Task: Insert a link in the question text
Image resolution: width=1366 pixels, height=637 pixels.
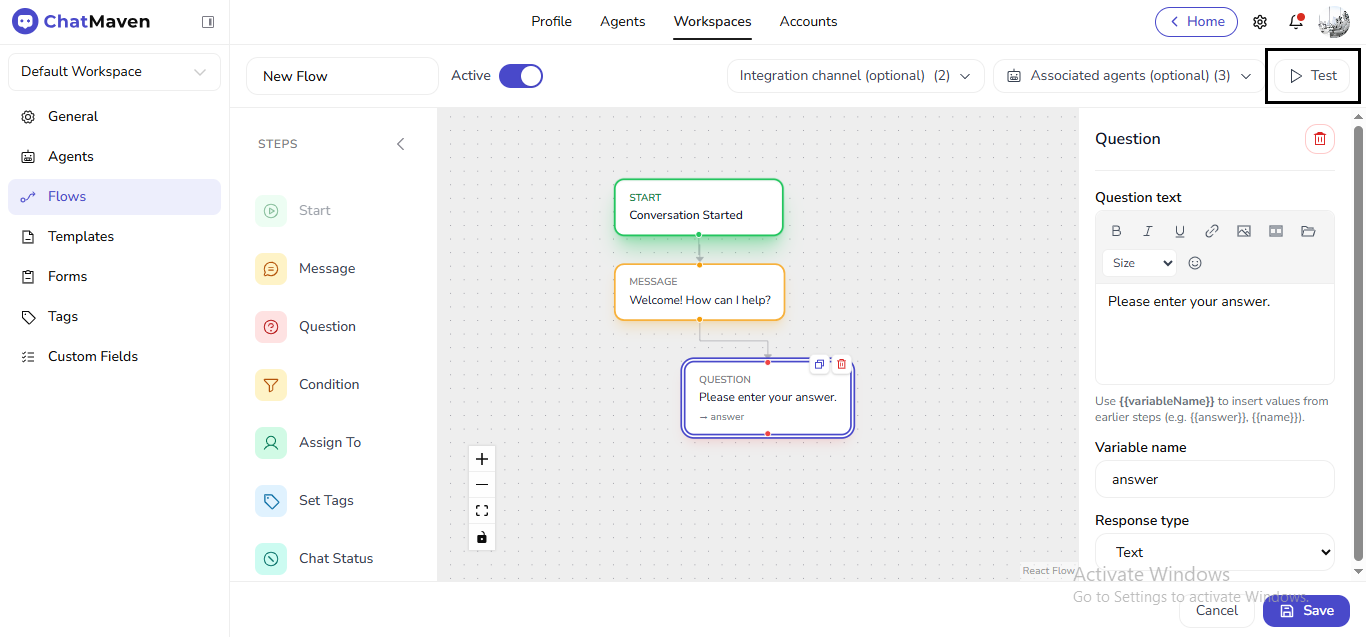Action: tap(1212, 230)
